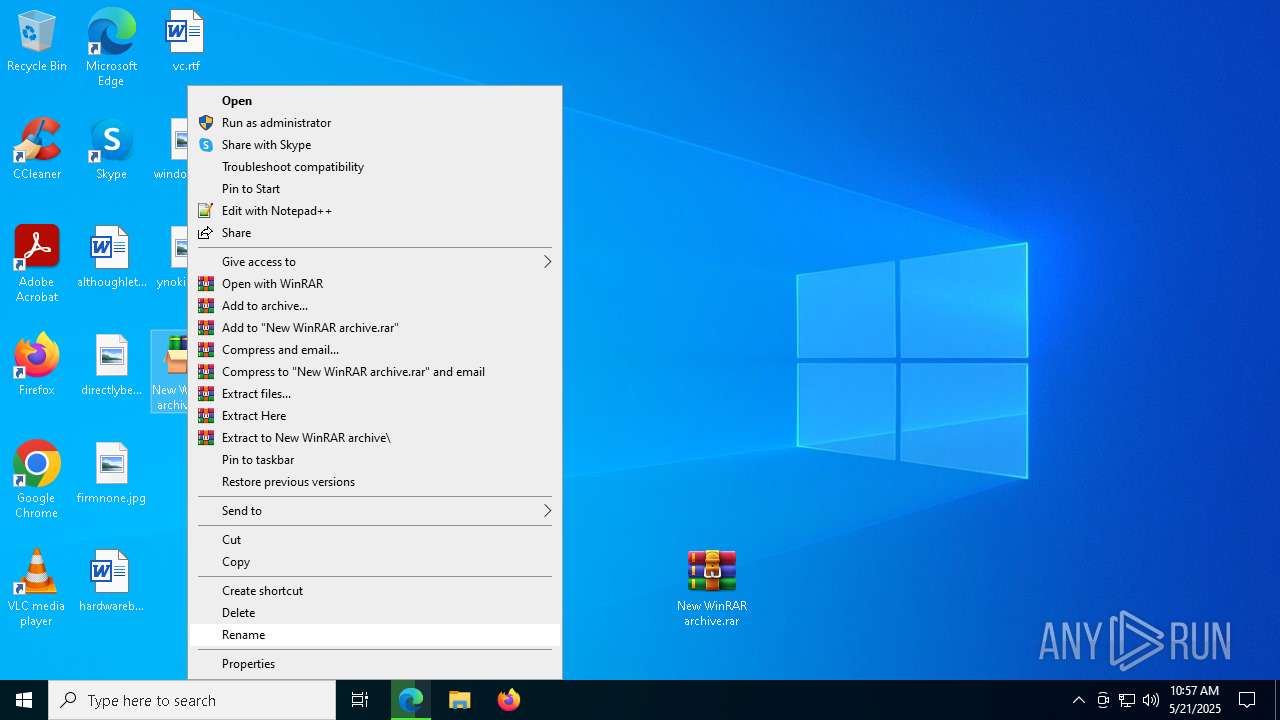Open CCleaner desktop shortcut
The image size is (1280, 720).
click(x=37, y=149)
